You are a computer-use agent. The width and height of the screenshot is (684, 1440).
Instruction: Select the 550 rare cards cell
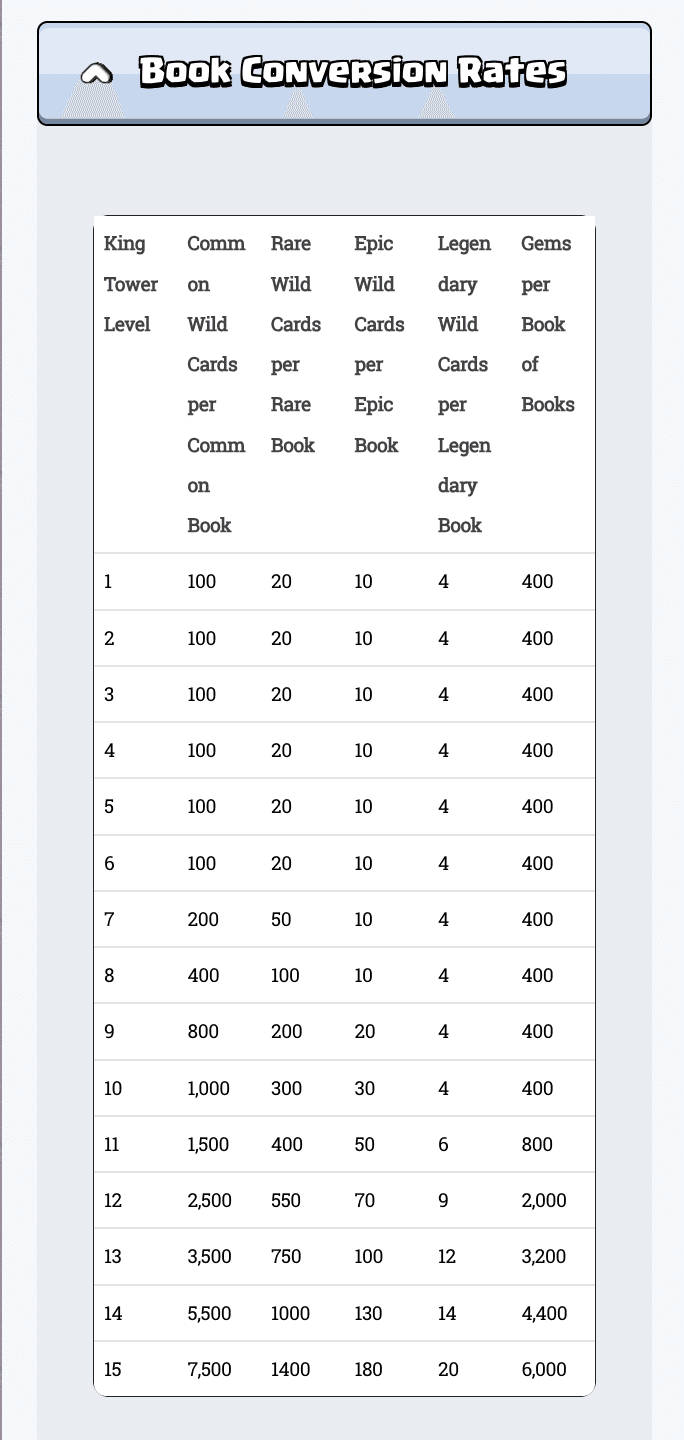[286, 1200]
